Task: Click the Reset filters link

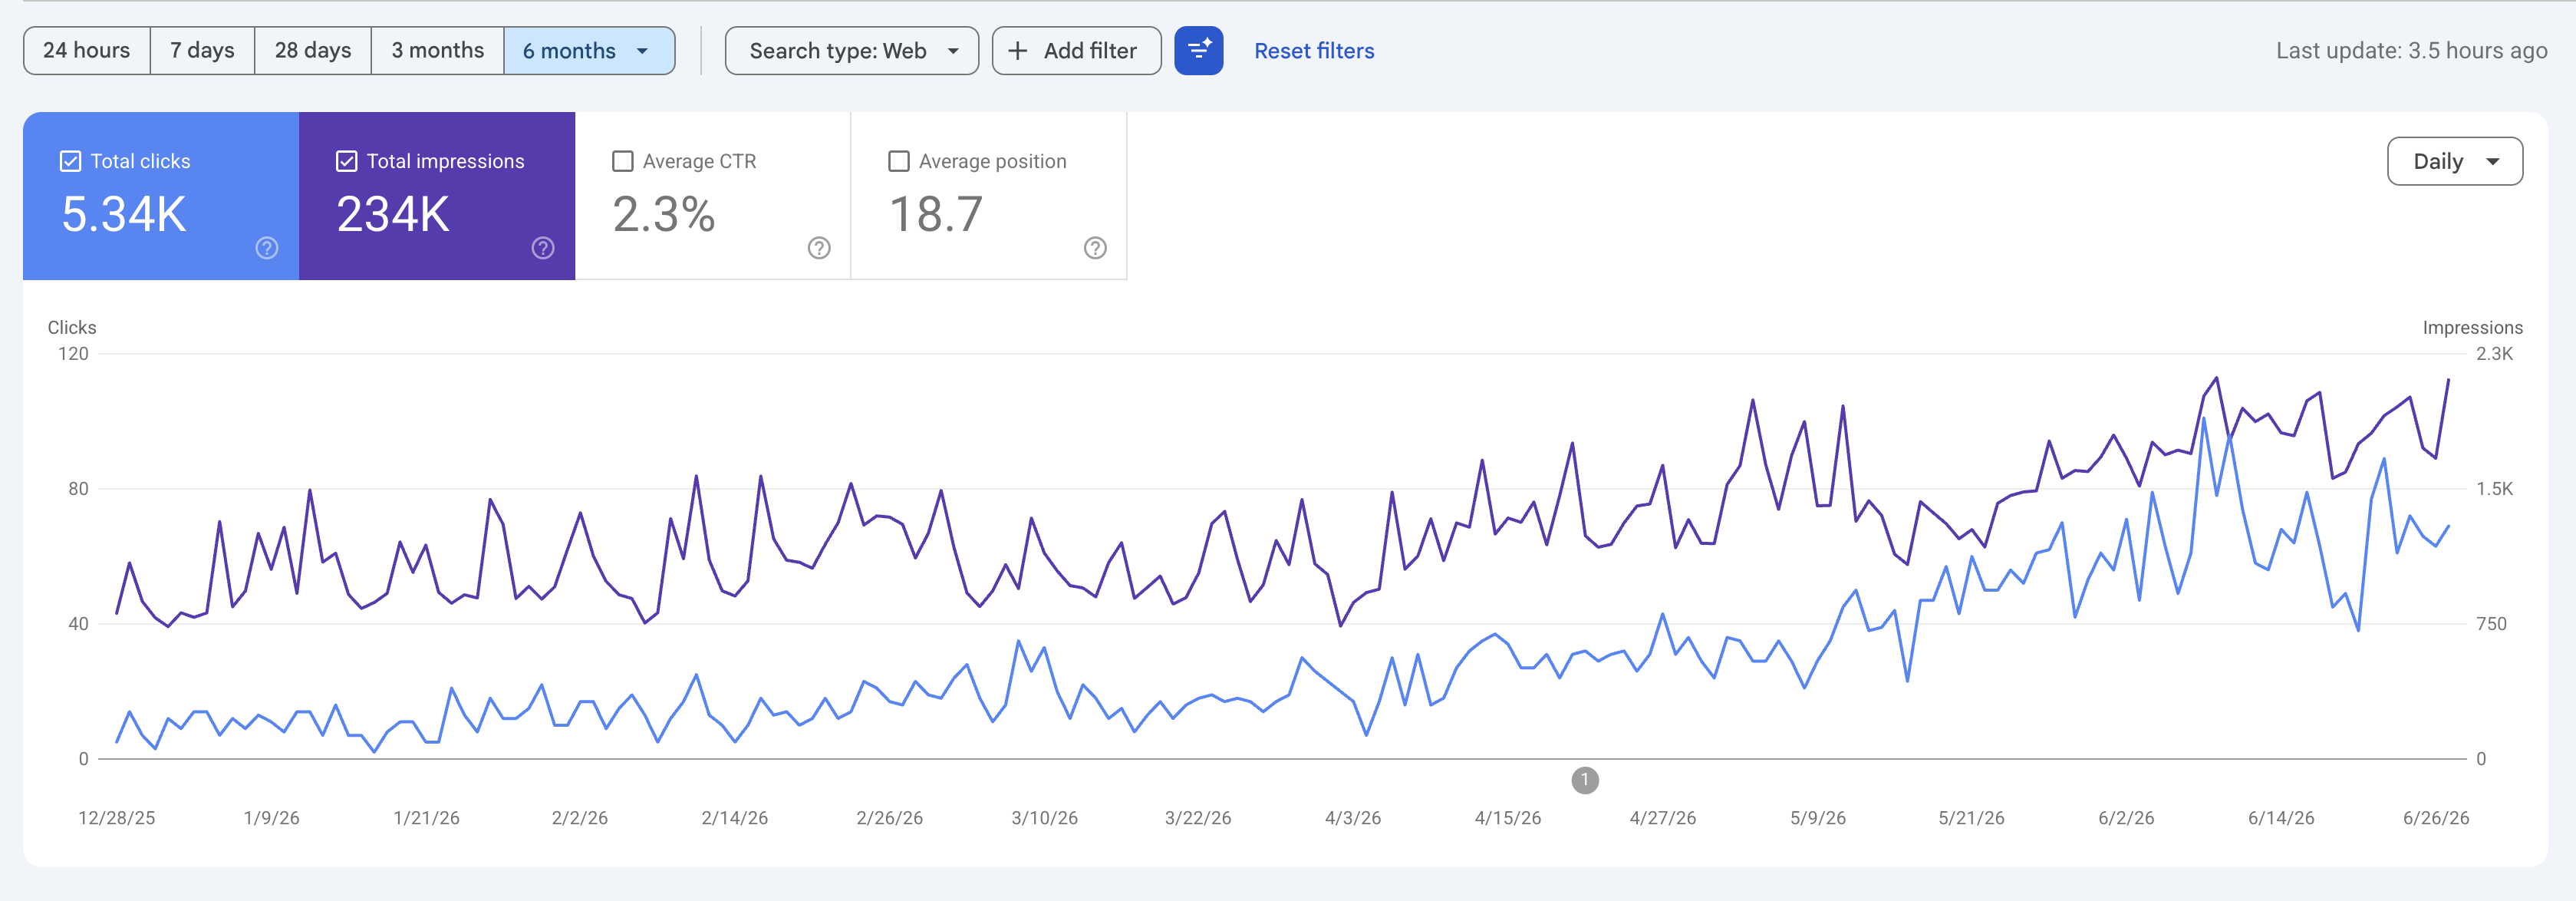Action: point(1314,51)
